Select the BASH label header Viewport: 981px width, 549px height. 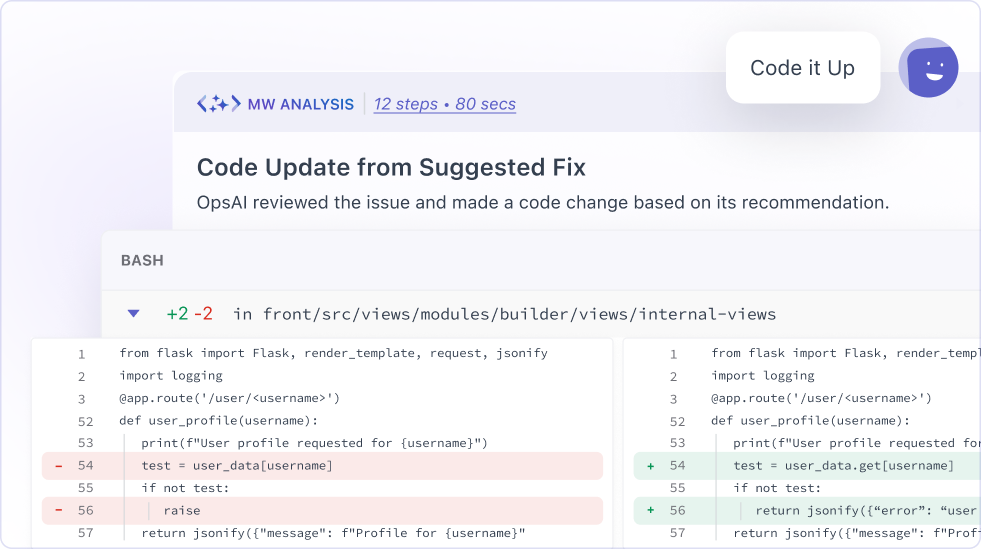(x=142, y=260)
